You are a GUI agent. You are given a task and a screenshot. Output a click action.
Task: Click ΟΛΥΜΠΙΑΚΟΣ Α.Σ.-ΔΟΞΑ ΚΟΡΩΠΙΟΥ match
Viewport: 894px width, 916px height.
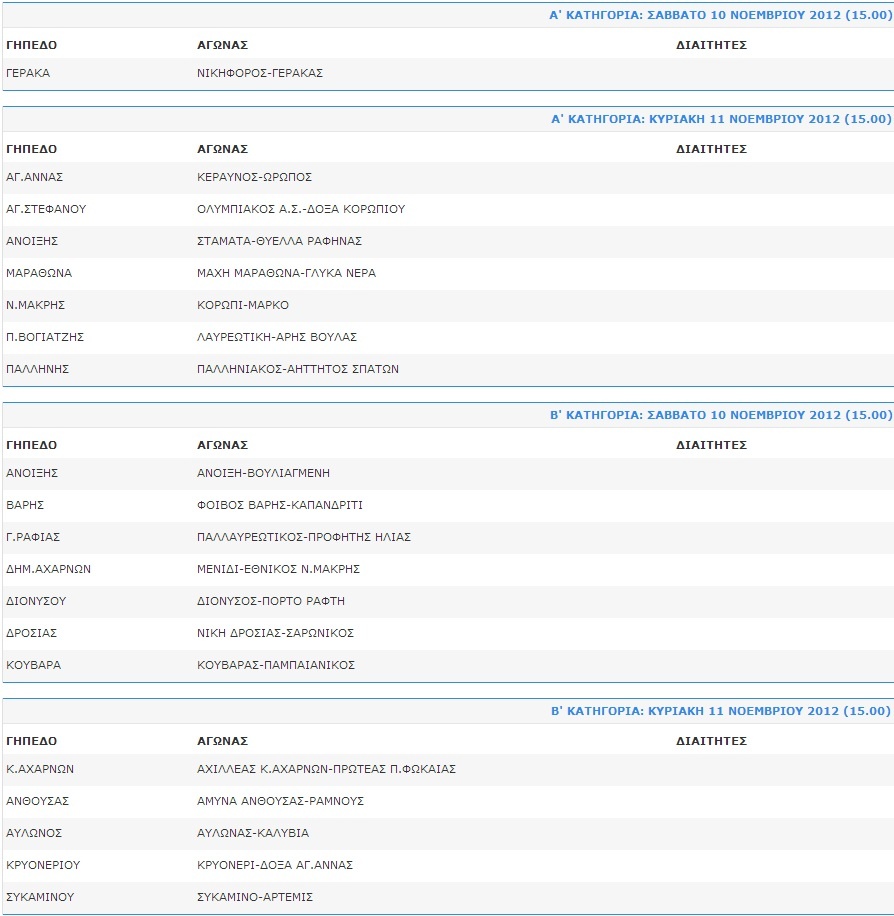point(301,209)
